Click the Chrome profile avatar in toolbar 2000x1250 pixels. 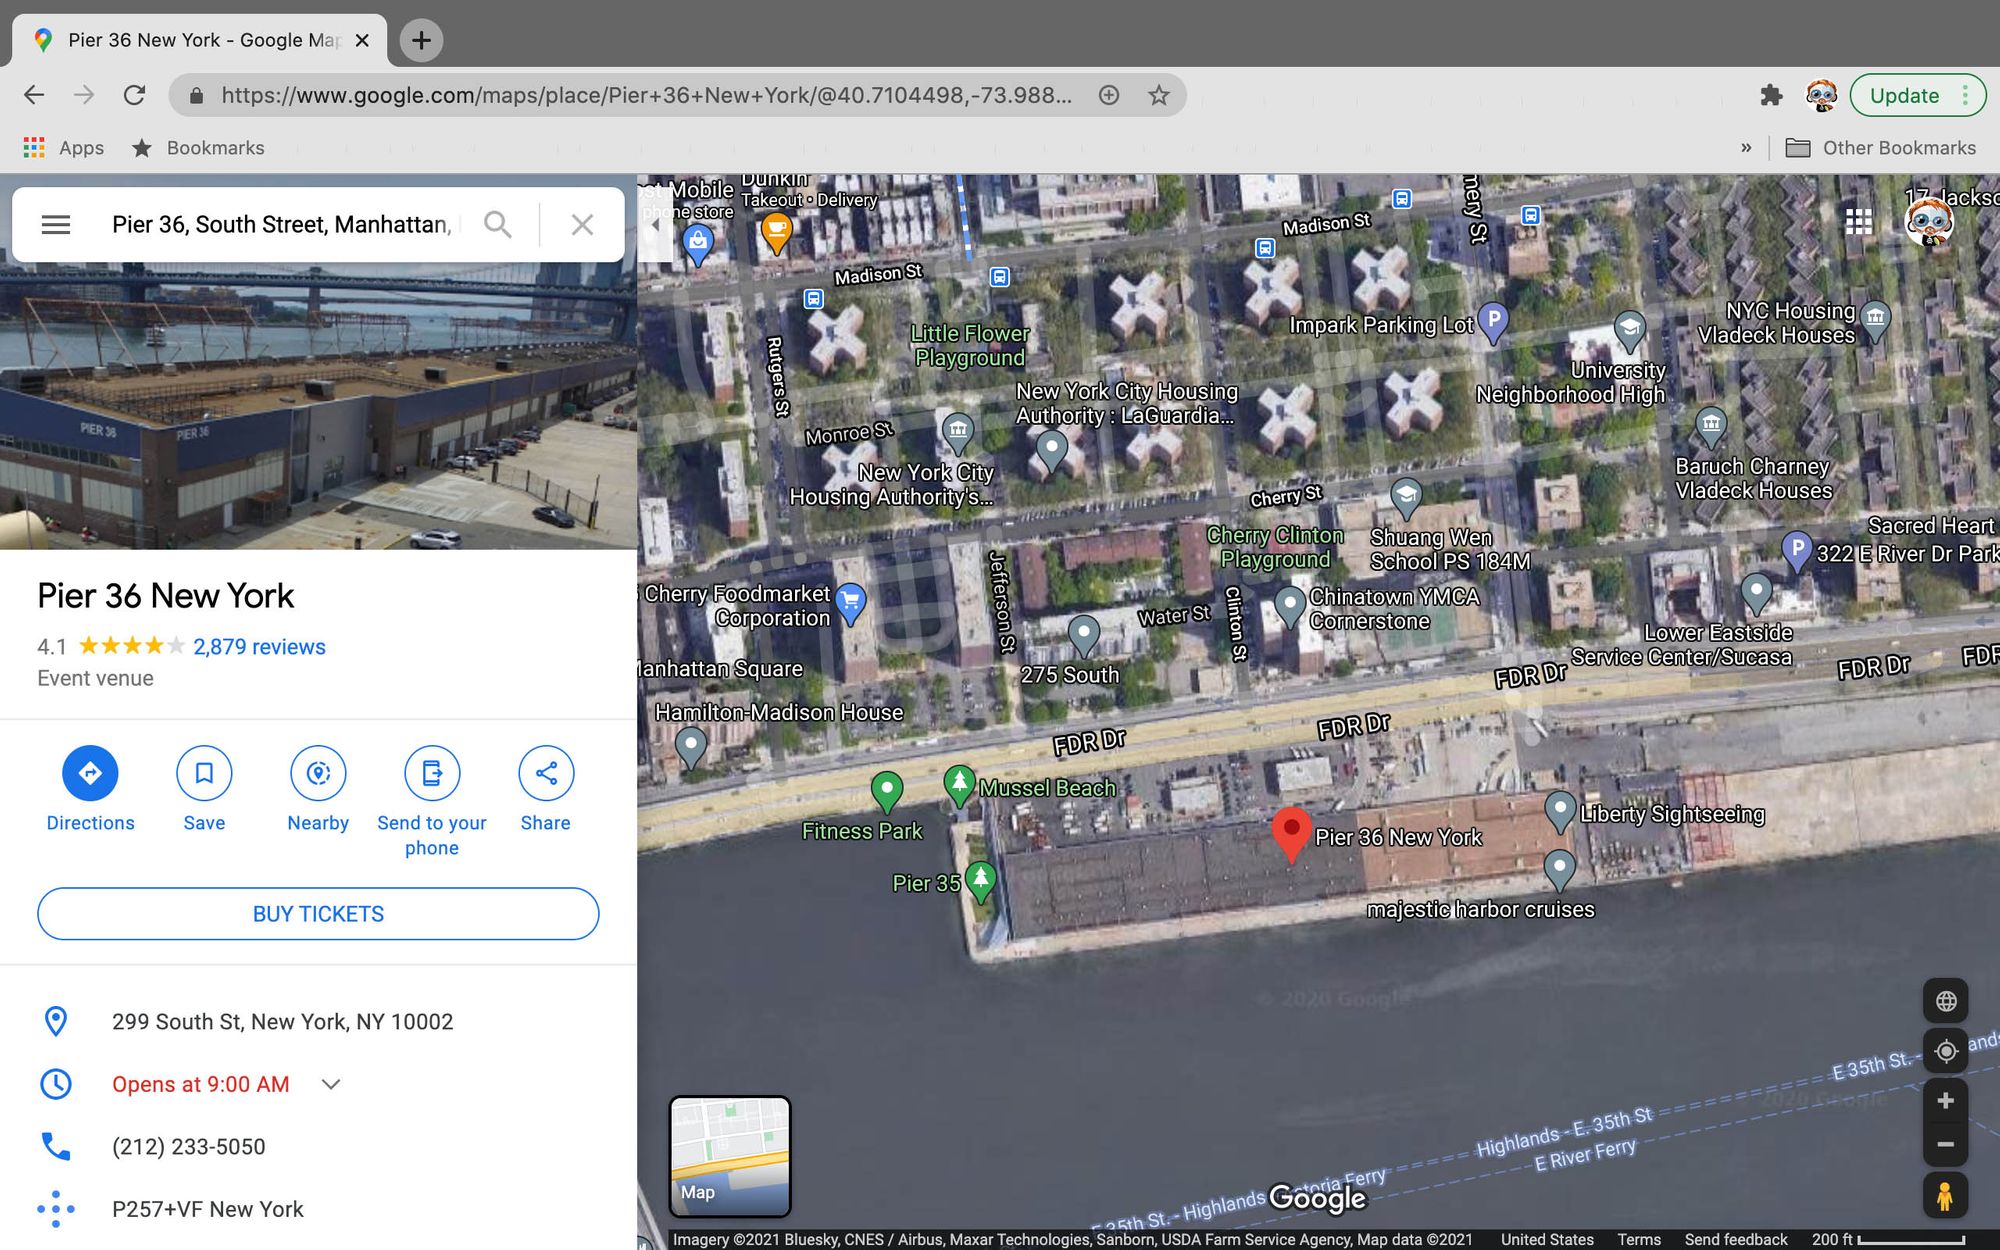pyautogui.click(x=1821, y=95)
